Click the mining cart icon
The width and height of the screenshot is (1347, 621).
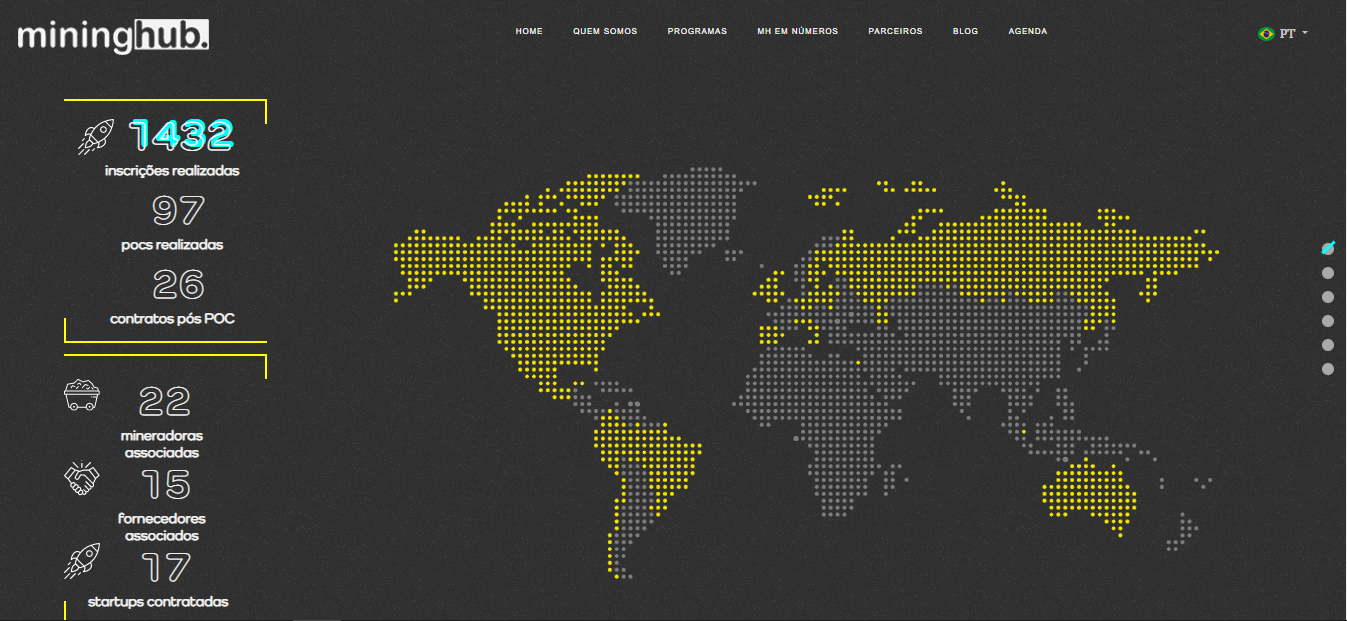point(82,395)
